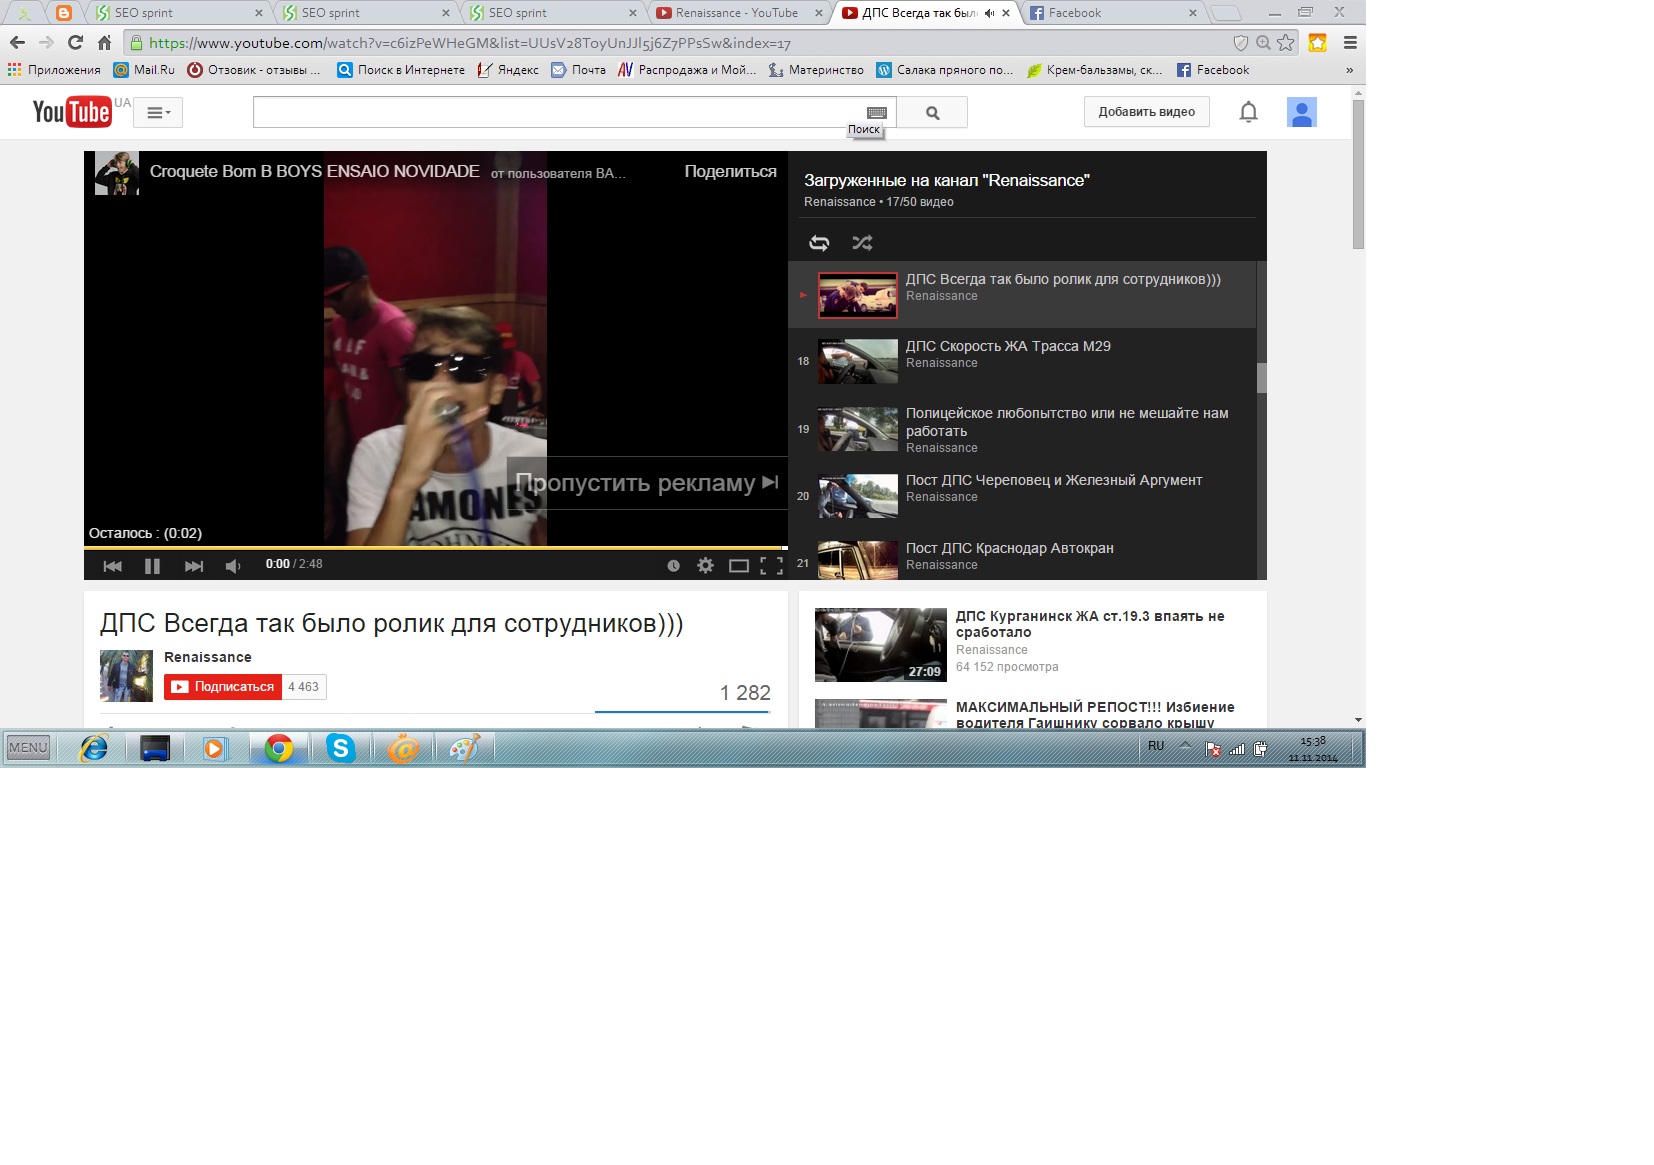Open the playlist title Загруженные на канал Renaissance
1654x1165 pixels.
pyautogui.click(x=946, y=181)
